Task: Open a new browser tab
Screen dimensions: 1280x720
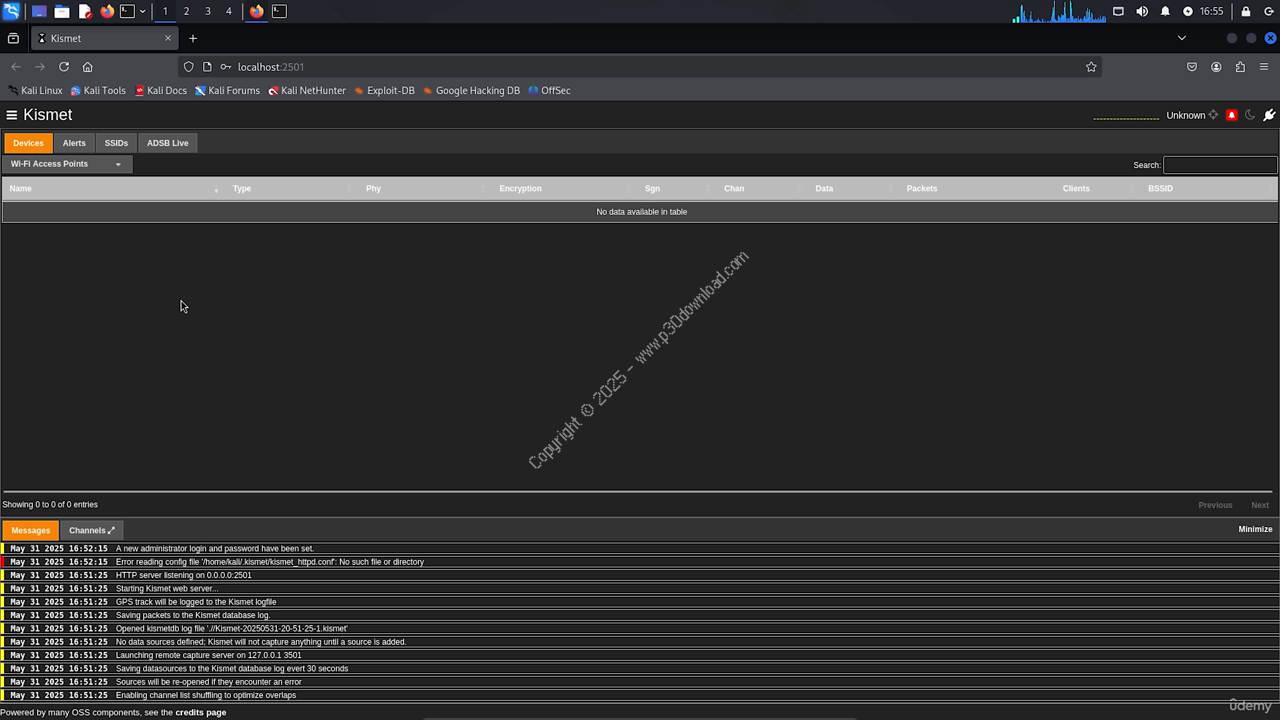Action: [193, 39]
